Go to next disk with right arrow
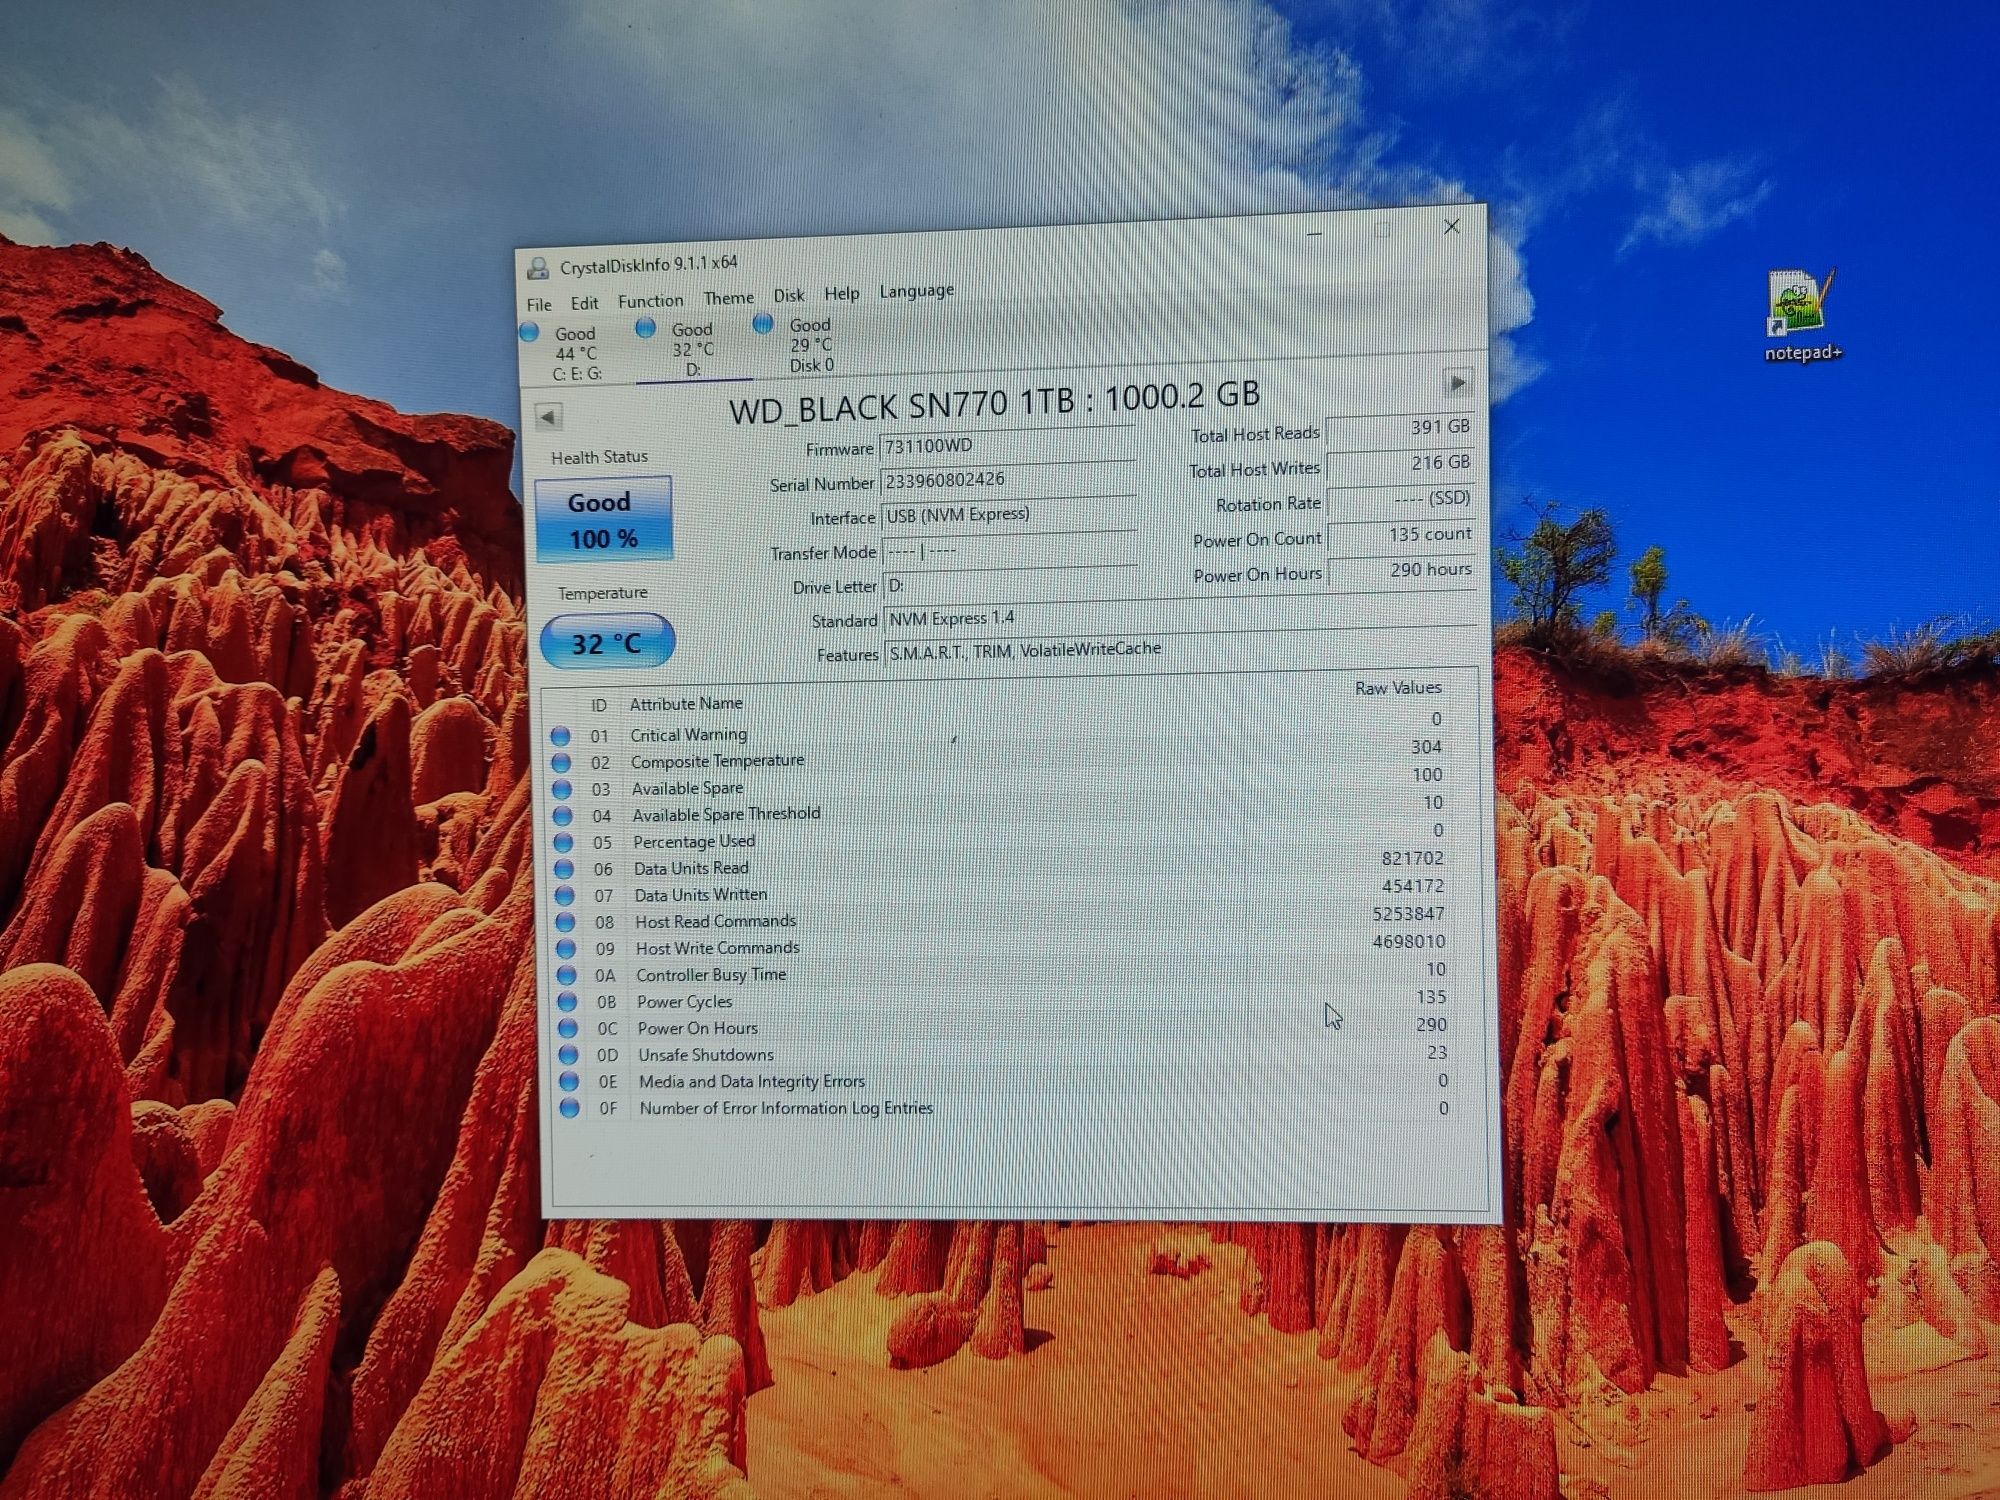Viewport: 2000px width, 1500px height. pyautogui.click(x=1457, y=383)
